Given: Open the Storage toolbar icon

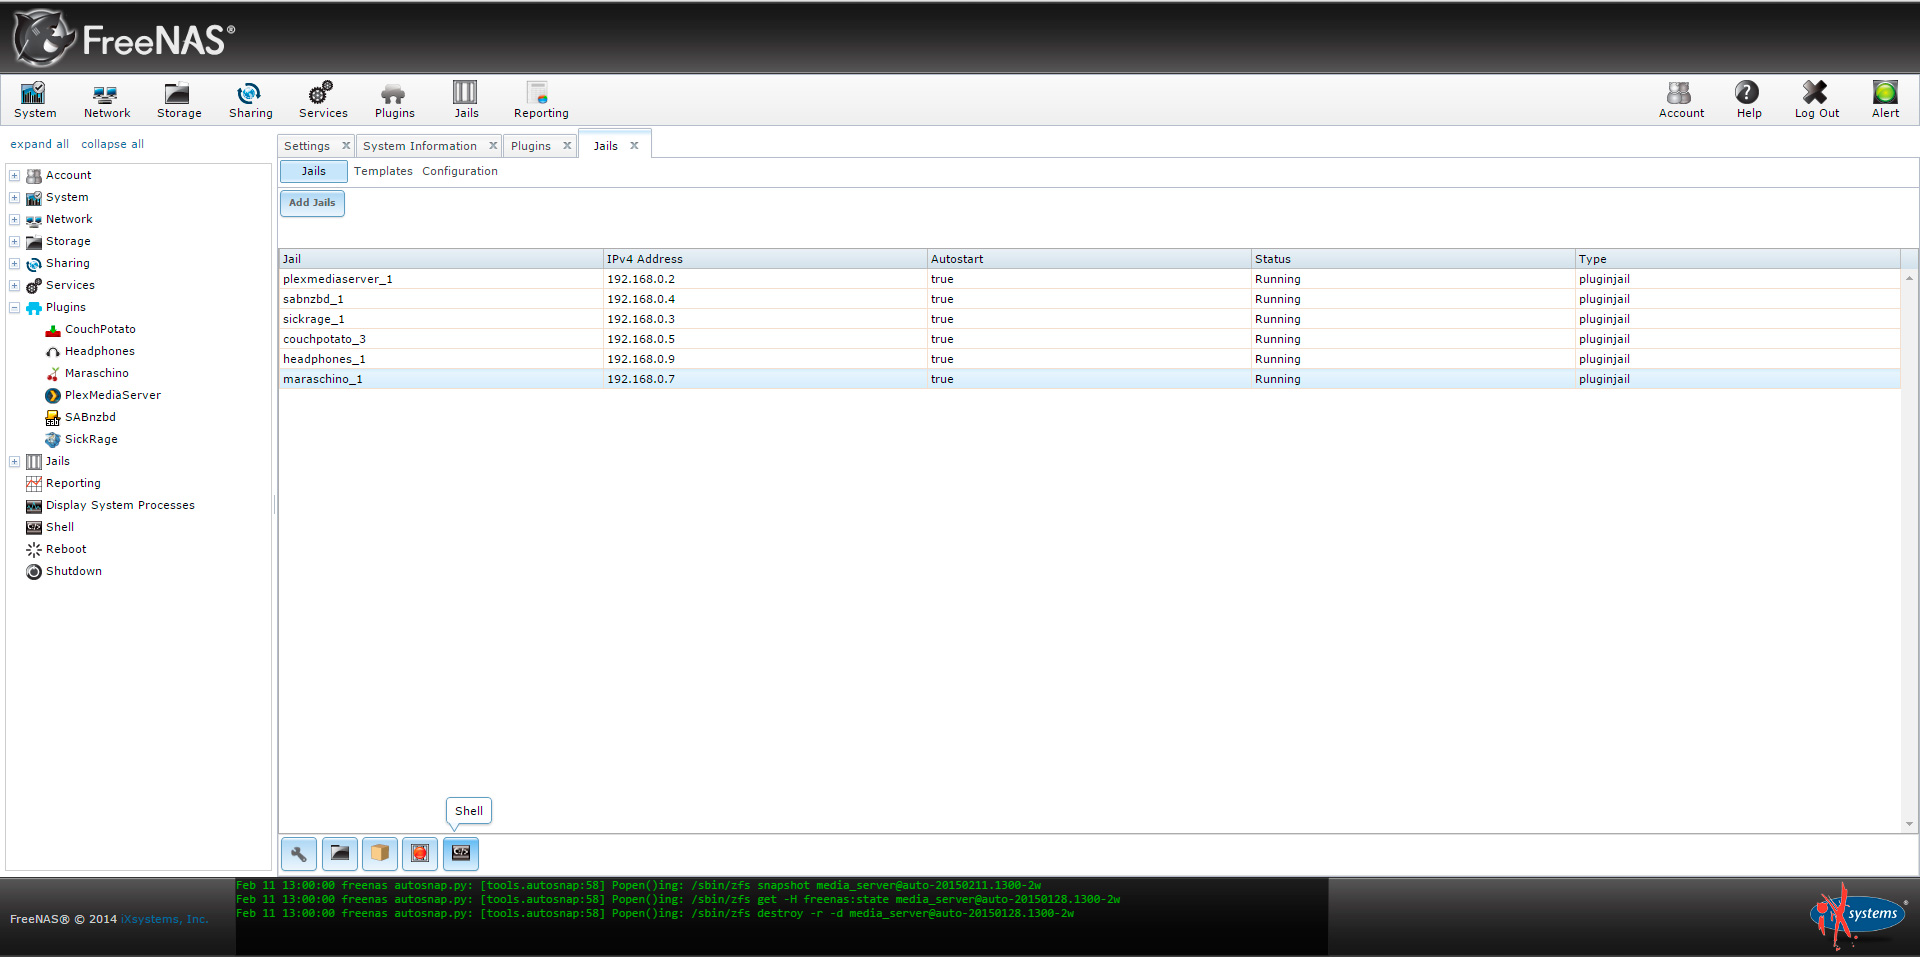Looking at the screenshot, I should tap(179, 100).
